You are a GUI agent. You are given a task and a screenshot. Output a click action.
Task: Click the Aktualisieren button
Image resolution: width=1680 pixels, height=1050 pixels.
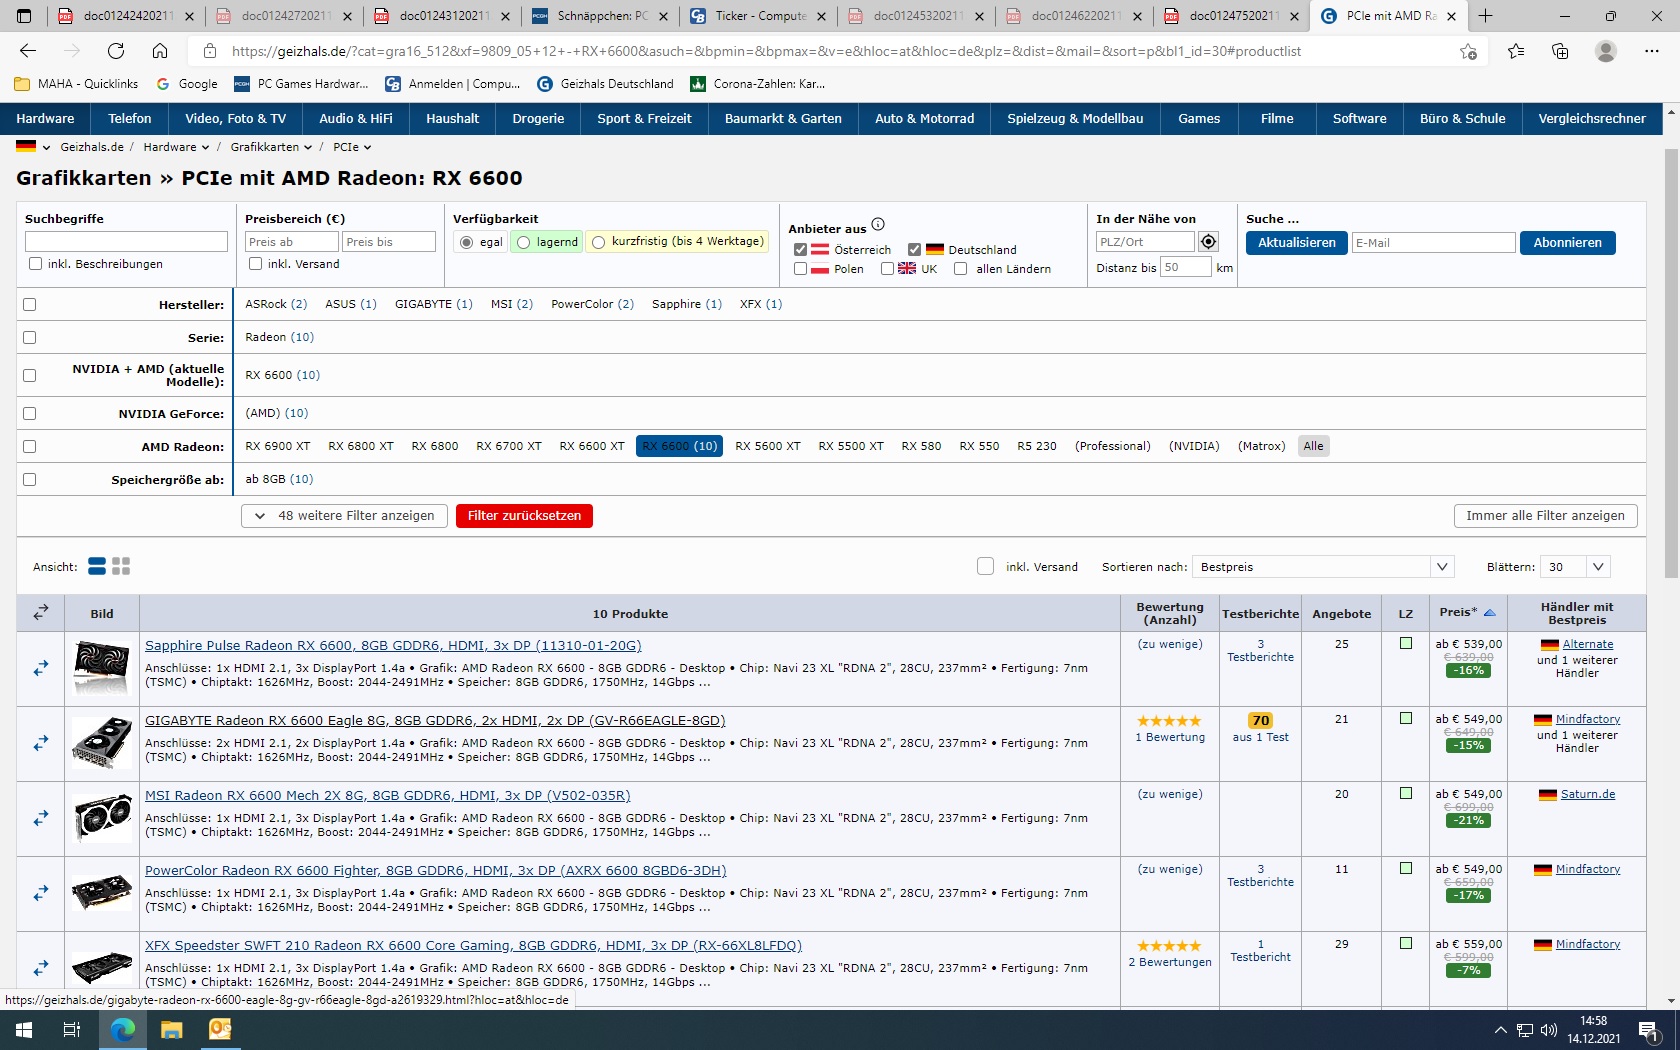coord(1296,243)
